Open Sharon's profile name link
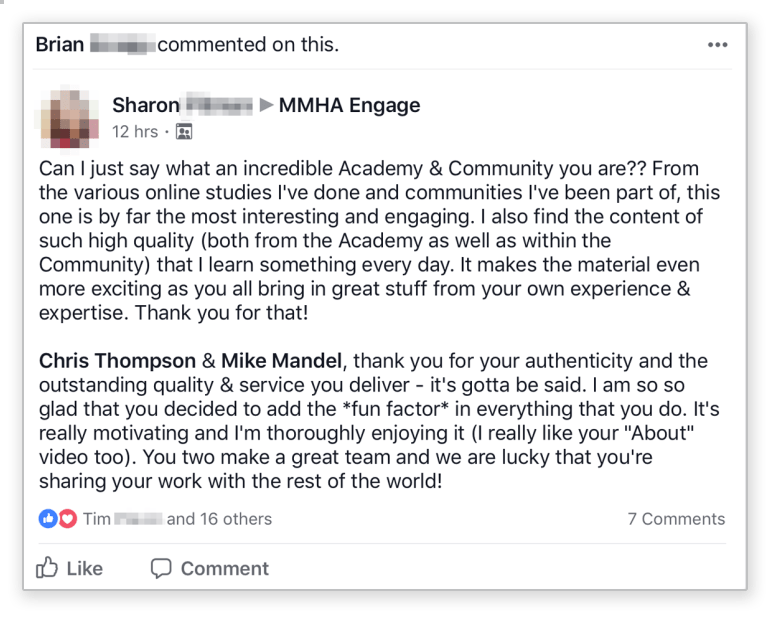Screen dimensions: 771x621 coord(182,105)
